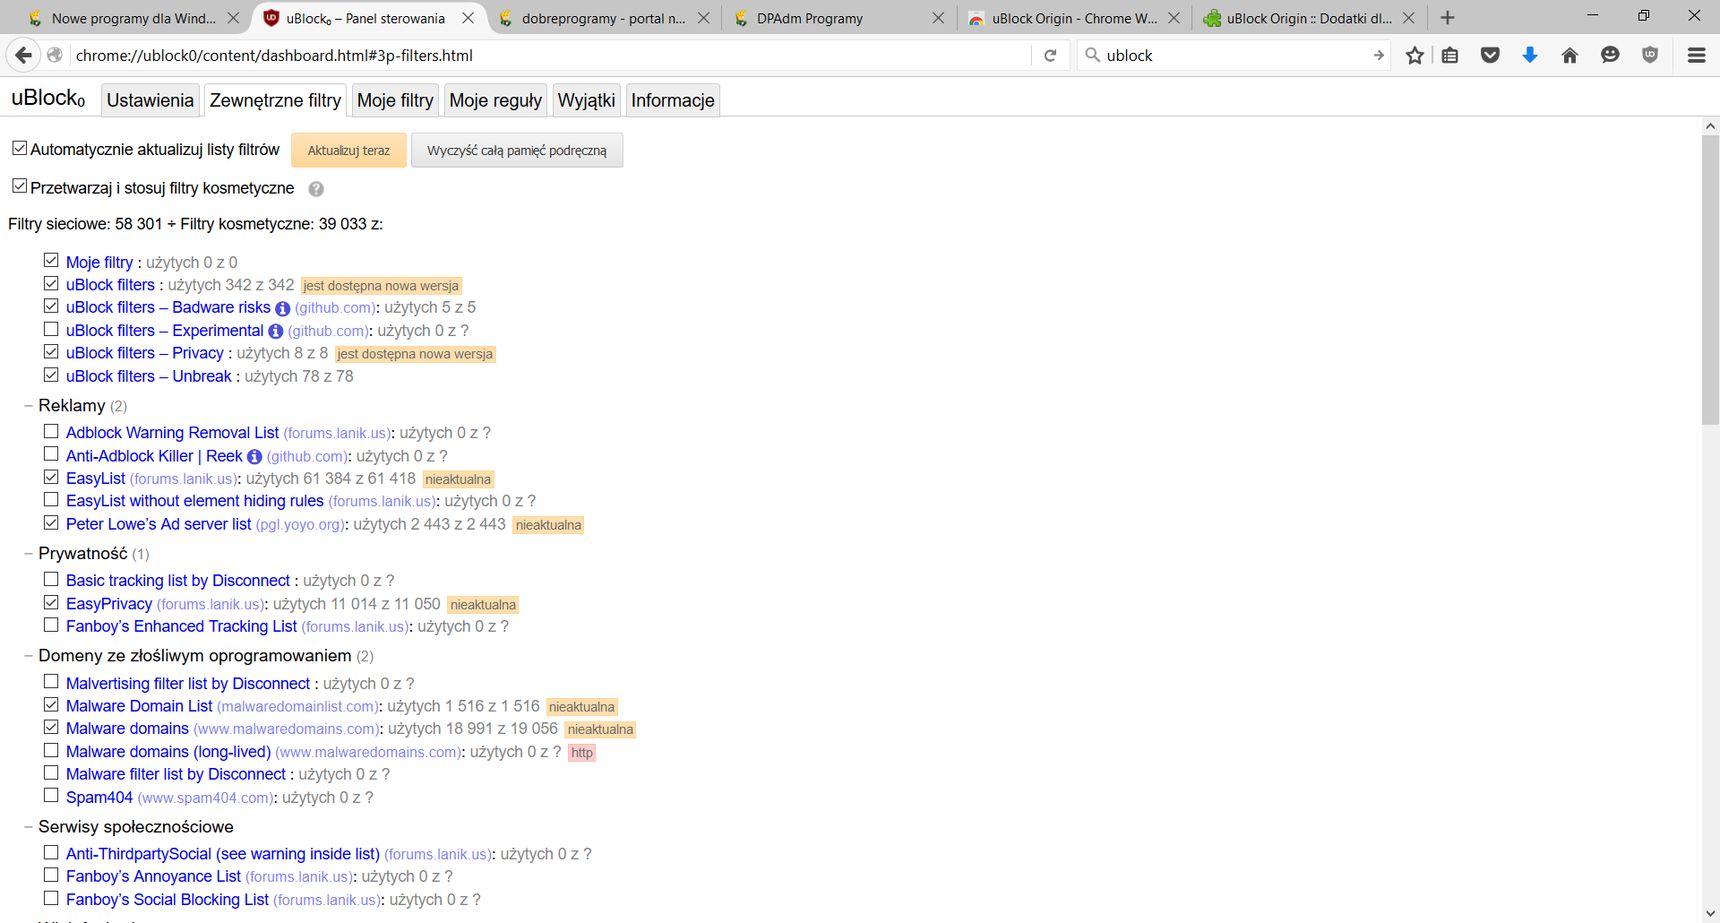Uncheck Peter Lowe's Ad server list checkbox
This screenshot has height=923, width=1720.
(51, 523)
